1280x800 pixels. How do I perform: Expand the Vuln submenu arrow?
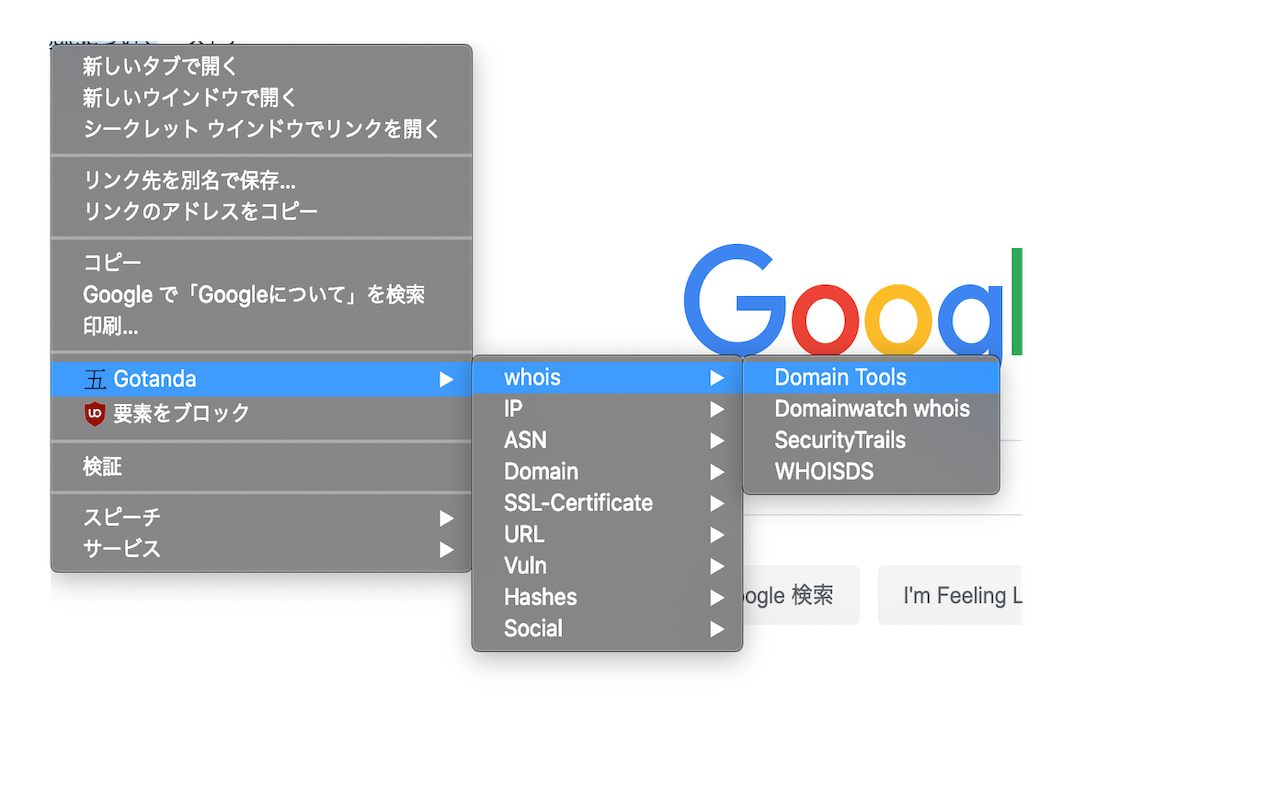pyautogui.click(x=717, y=566)
